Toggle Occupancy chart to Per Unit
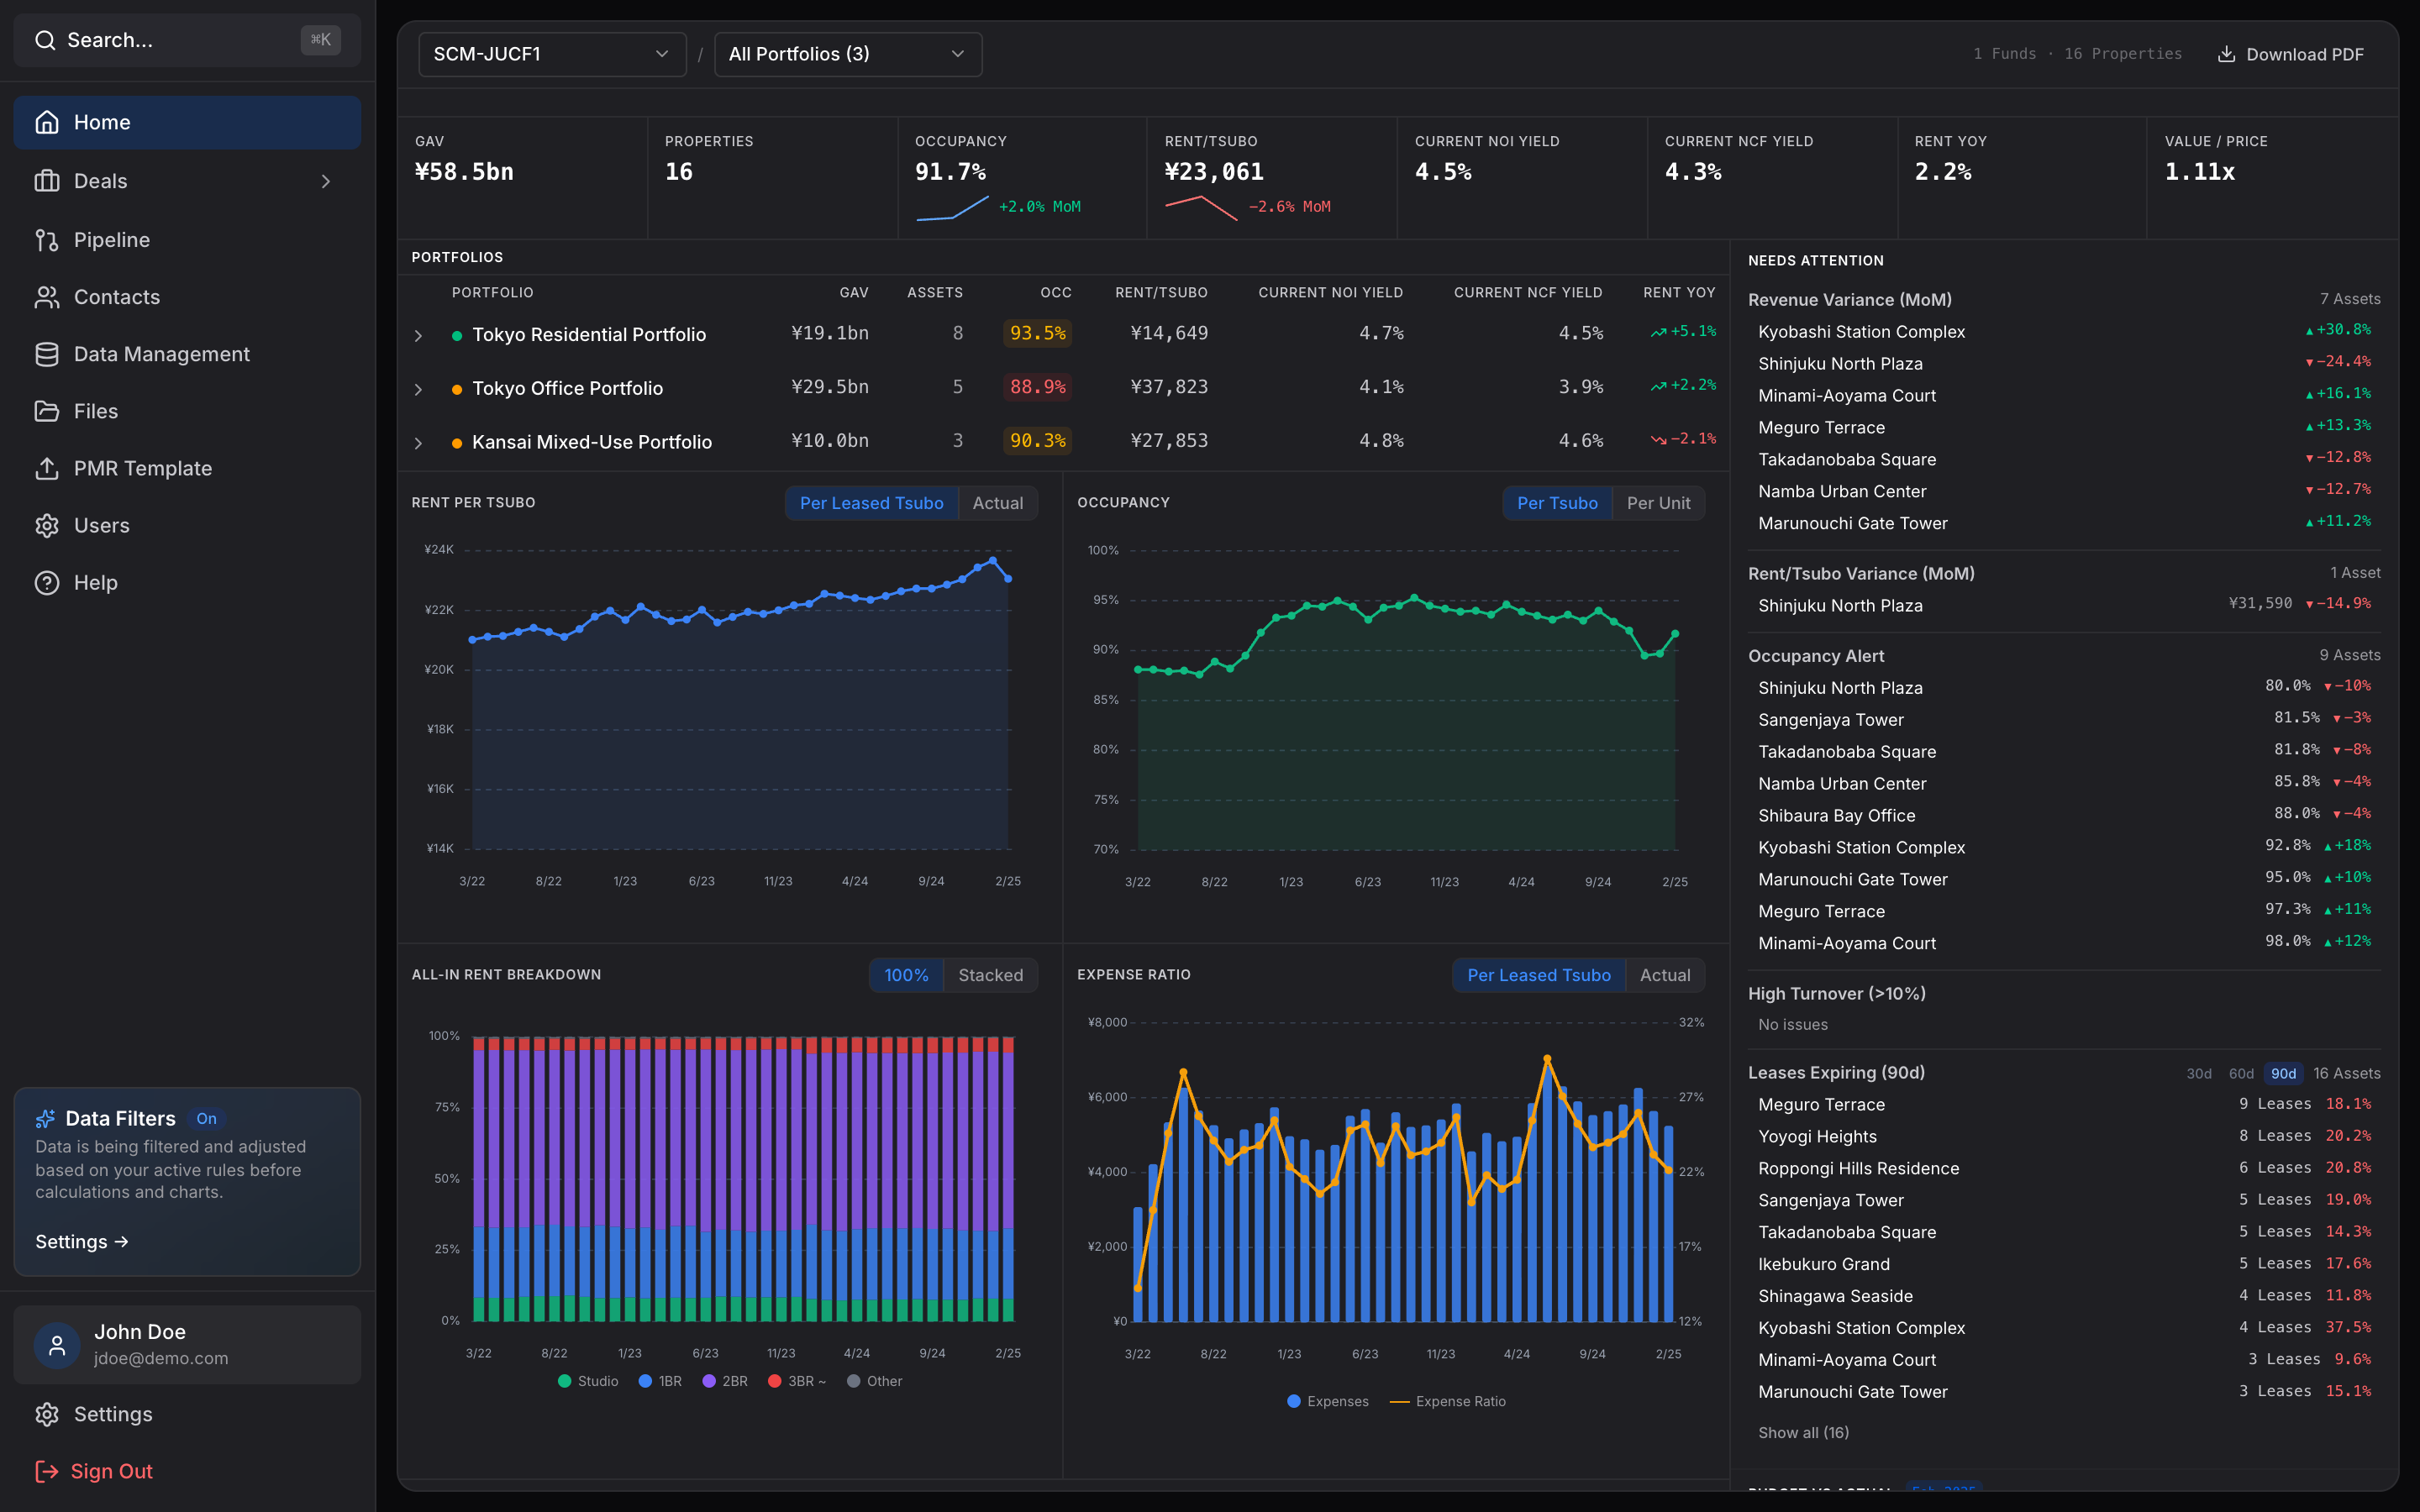The image size is (2420, 1512). [1658, 503]
